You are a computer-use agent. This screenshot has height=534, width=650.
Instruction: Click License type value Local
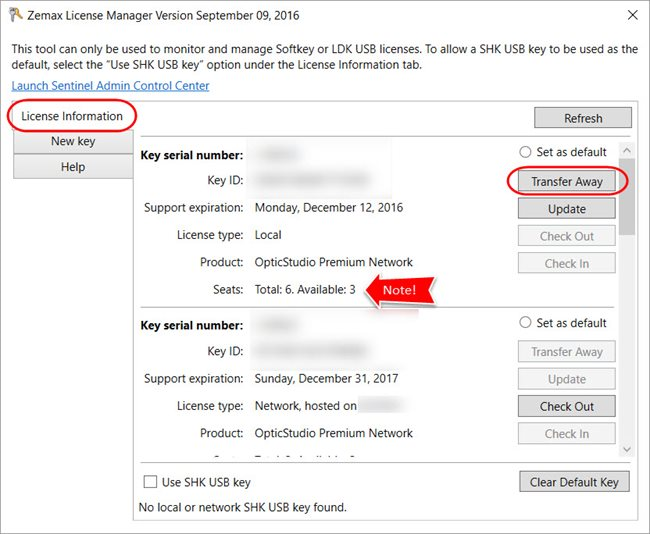click(268, 235)
